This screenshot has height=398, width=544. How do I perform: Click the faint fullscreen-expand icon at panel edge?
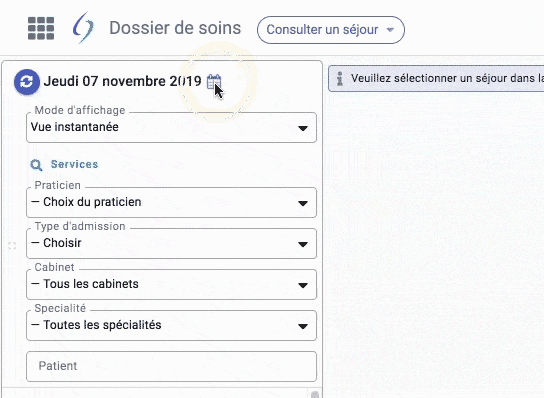(x=12, y=246)
